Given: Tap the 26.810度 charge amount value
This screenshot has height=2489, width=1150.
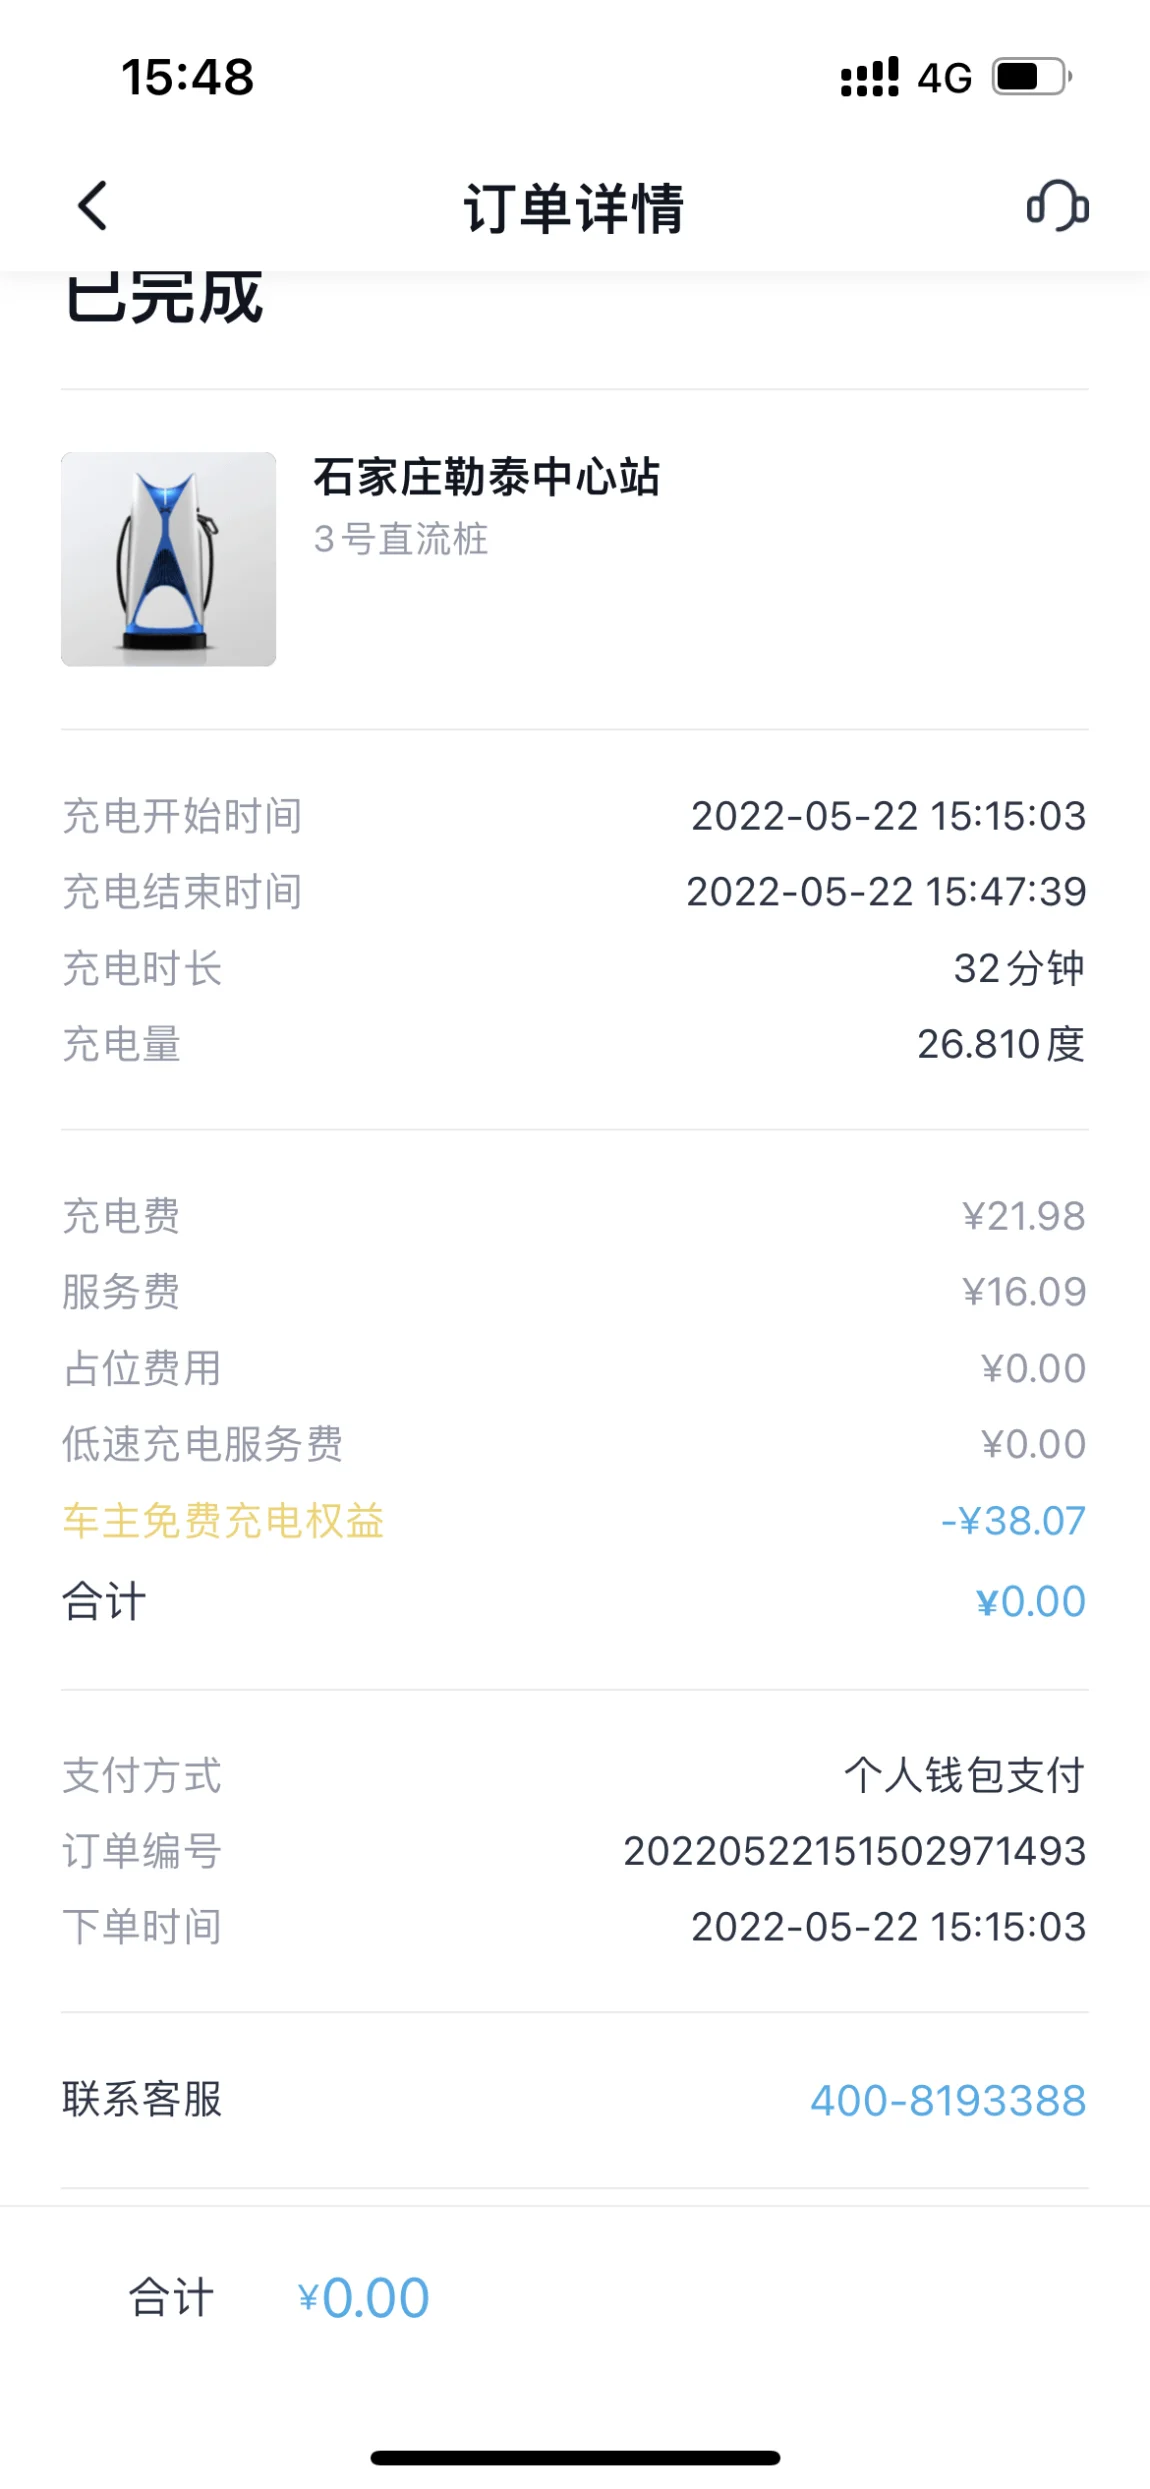Looking at the screenshot, I should coord(1000,1044).
